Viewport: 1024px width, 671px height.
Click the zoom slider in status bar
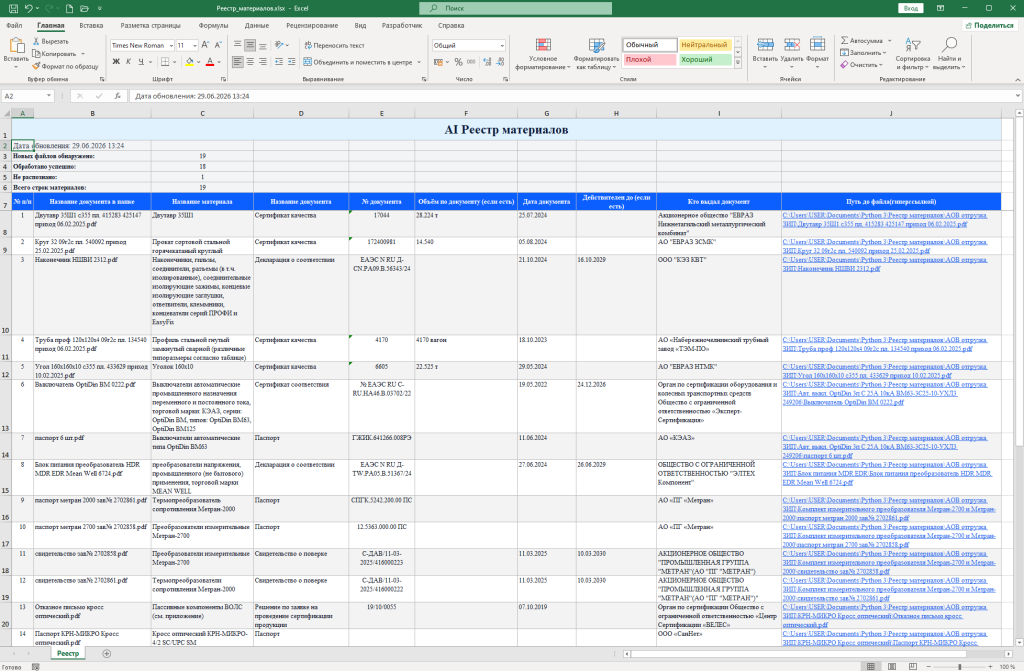tap(959, 666)
